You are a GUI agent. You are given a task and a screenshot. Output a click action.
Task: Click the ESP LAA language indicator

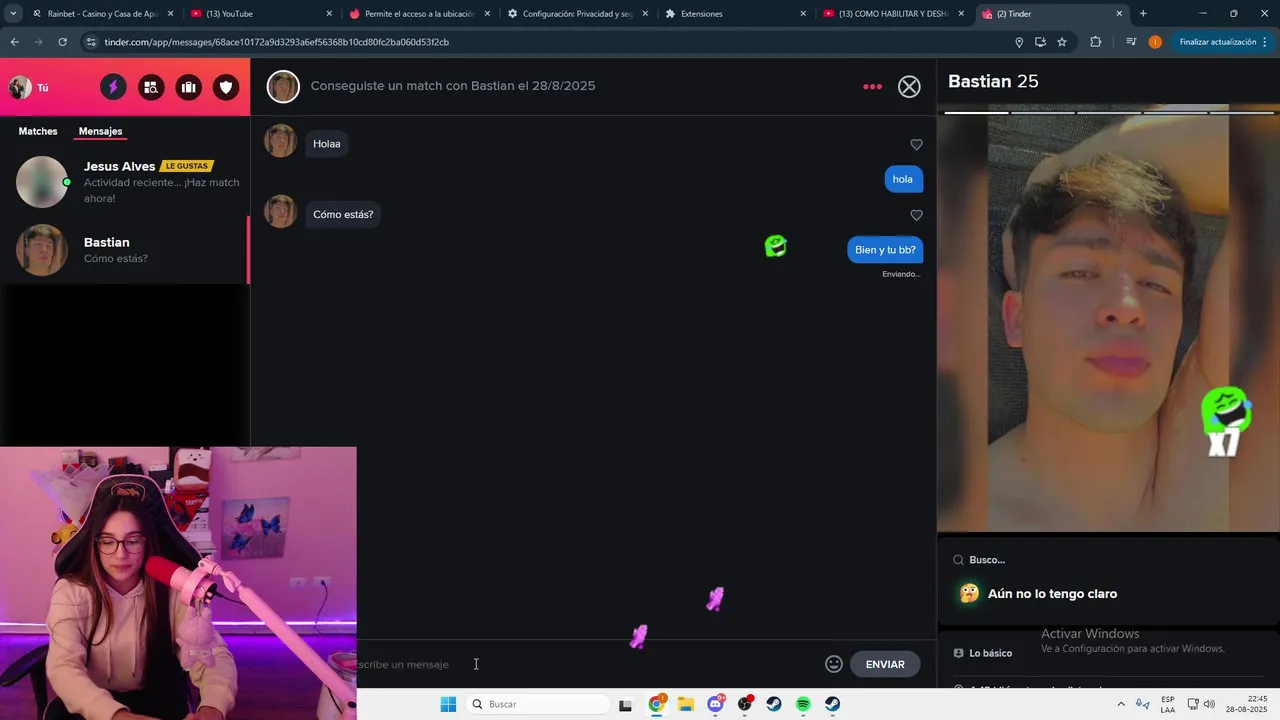(x=1168, y=704)
